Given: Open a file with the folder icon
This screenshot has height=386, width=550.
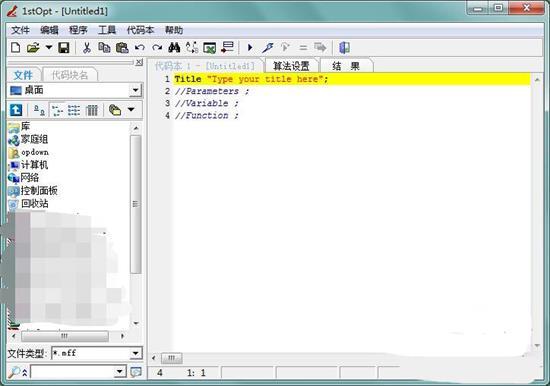Looking at the screenshot, I should 33,47.
